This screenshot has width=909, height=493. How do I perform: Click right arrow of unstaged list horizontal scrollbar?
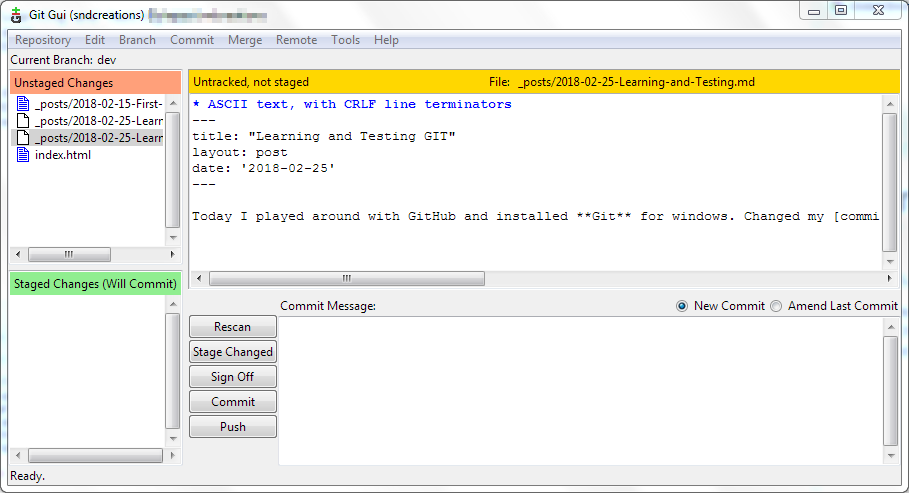[172, 254]
